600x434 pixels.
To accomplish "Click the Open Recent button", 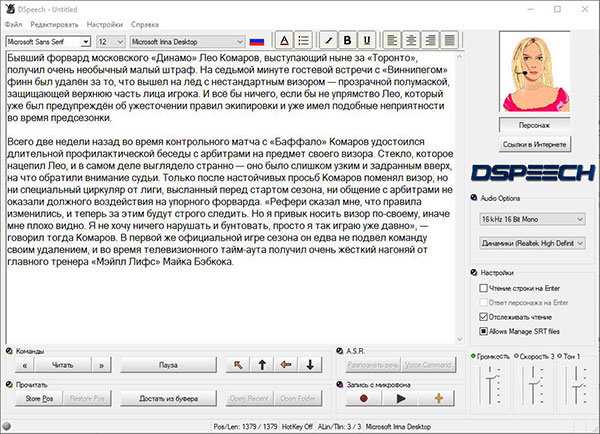I will 249,399.
